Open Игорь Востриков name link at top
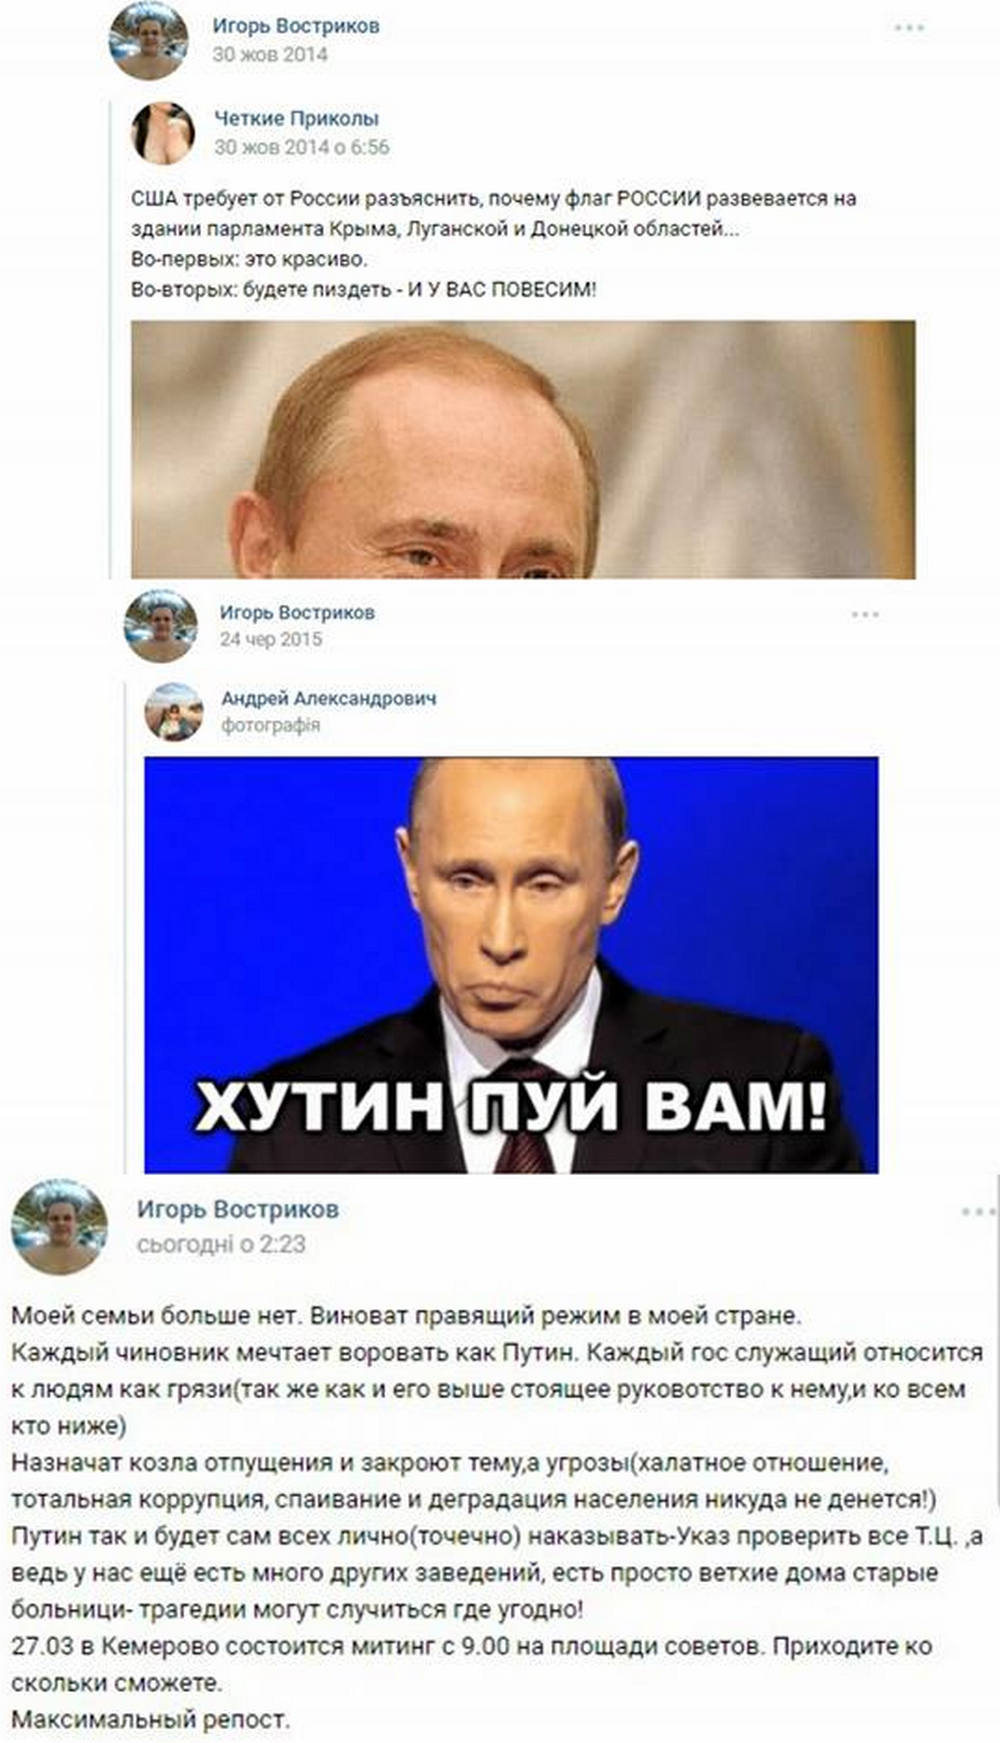Image resolution: width=1000 pixels, height=1743 pixels. 296,26
